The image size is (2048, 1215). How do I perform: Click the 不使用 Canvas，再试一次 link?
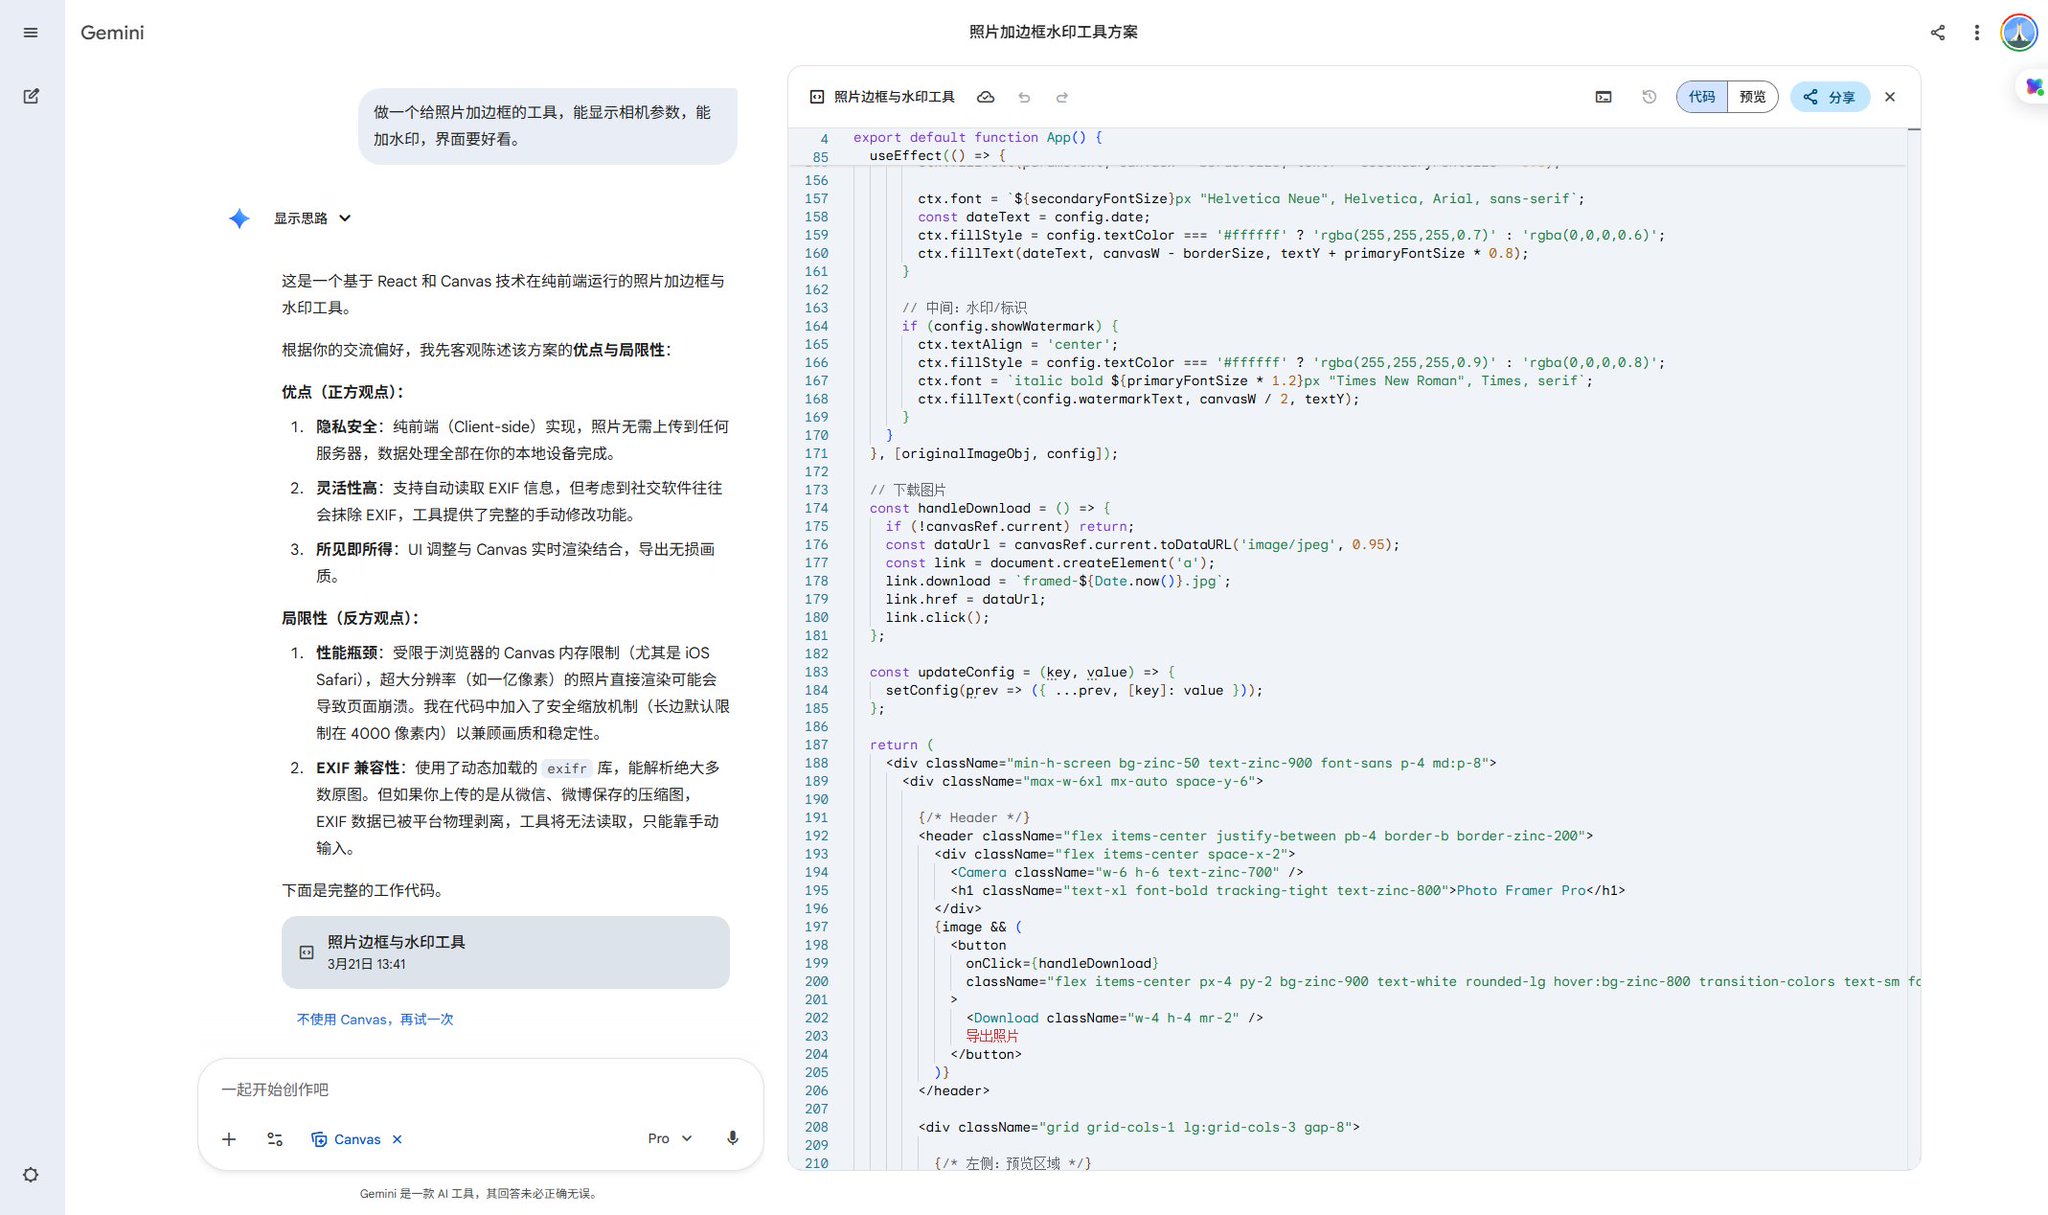click(375, 1019)
